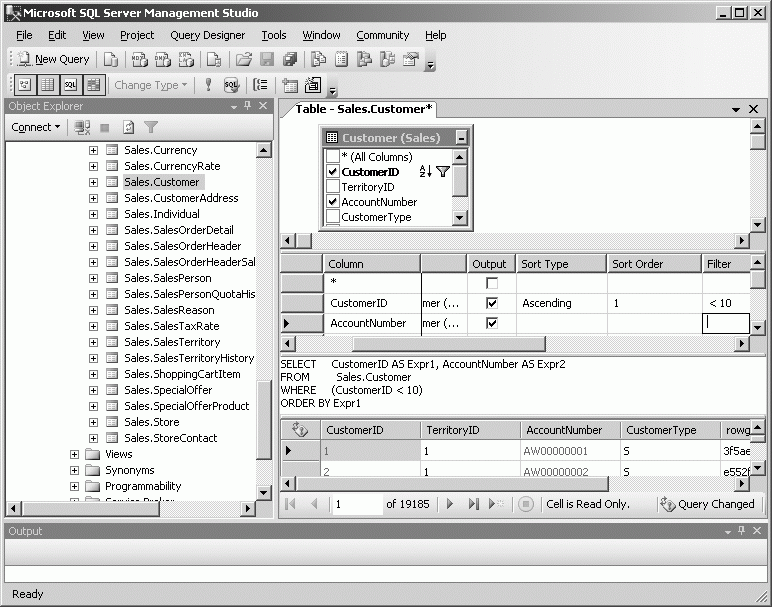
Task: Click the Database Engine Query icon
Action: pyautogui.click(x=111, y=60)
